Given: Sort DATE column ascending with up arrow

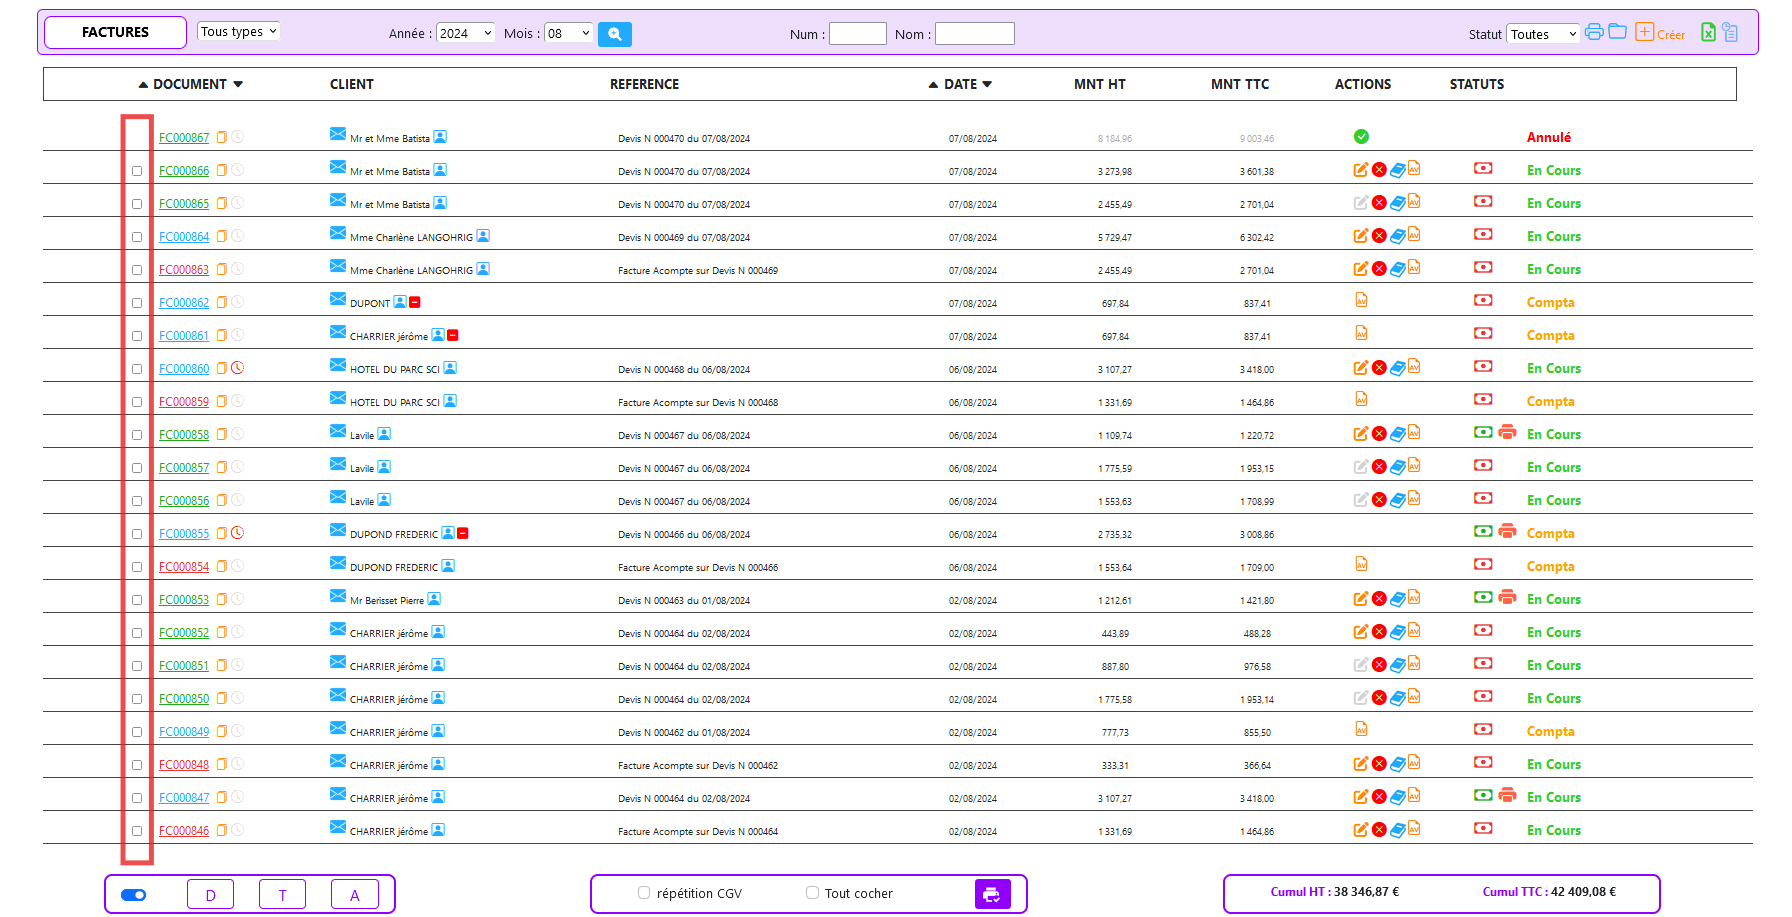Looking at the screenshot, I should pos(933,85).
